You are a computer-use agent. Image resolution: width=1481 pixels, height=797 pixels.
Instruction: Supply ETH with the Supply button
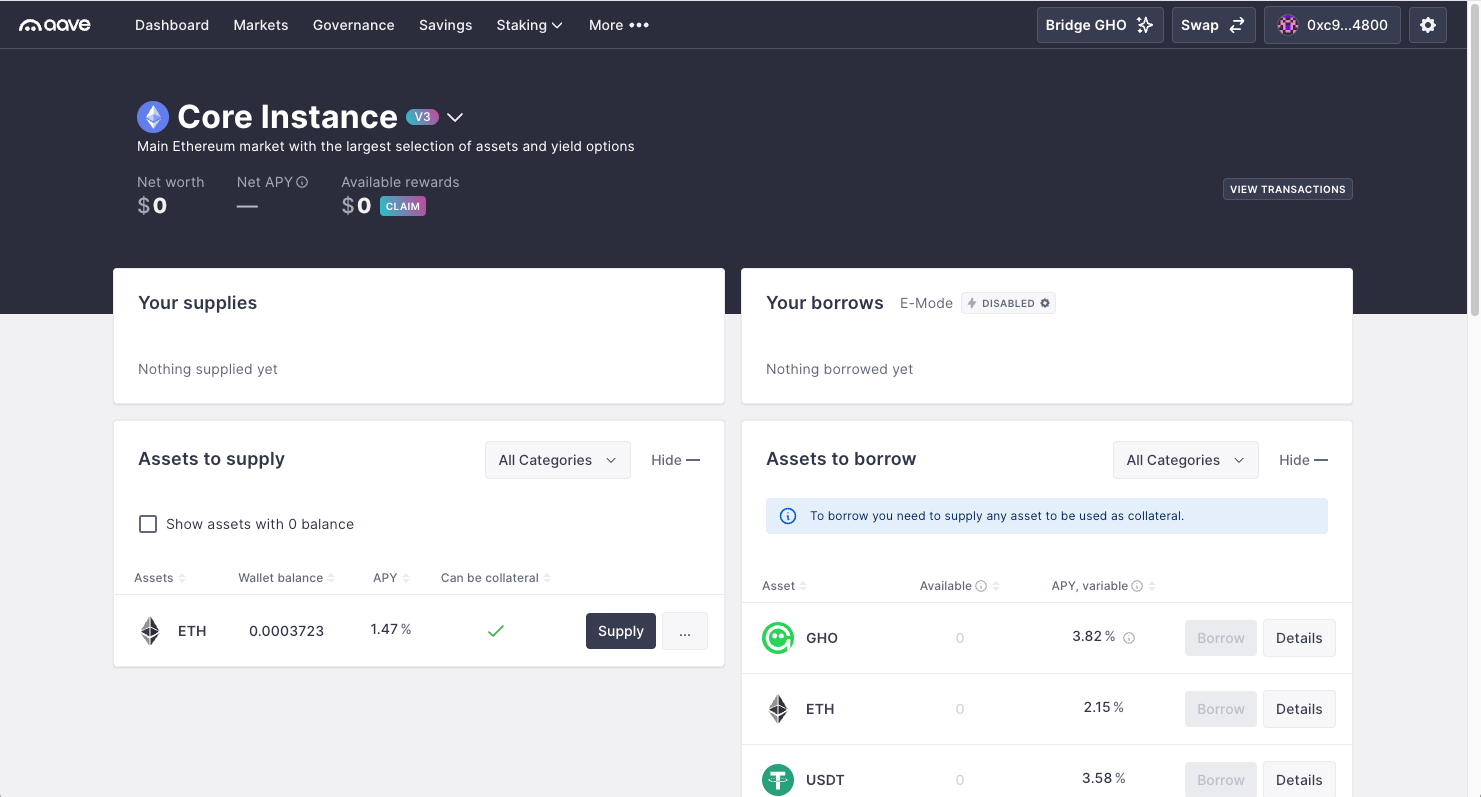point(621,631)
